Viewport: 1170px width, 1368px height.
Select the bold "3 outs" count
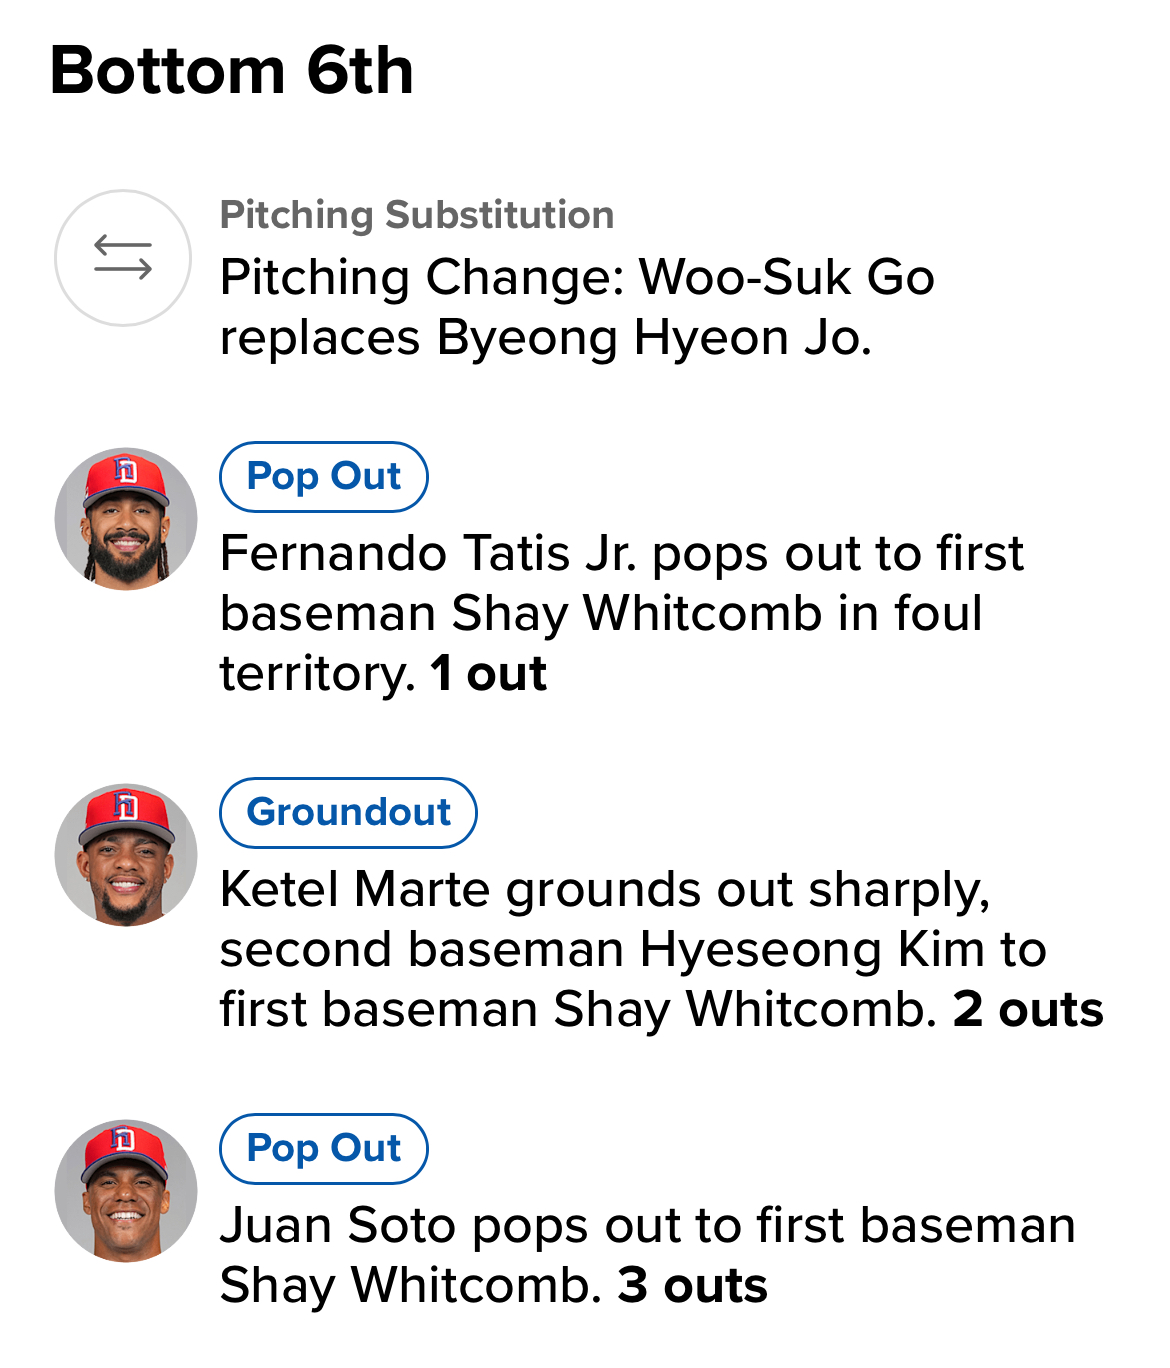693,1286
